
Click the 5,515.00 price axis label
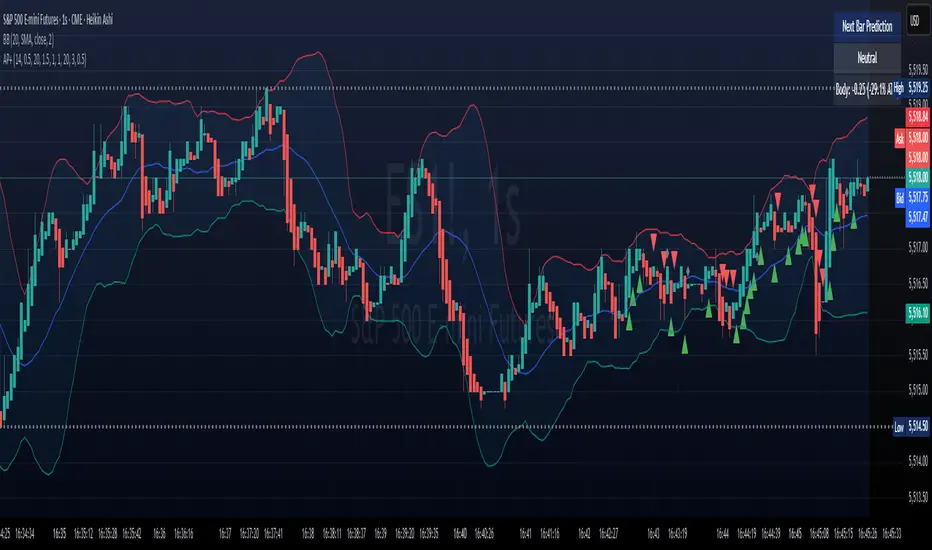pos(918,390)
